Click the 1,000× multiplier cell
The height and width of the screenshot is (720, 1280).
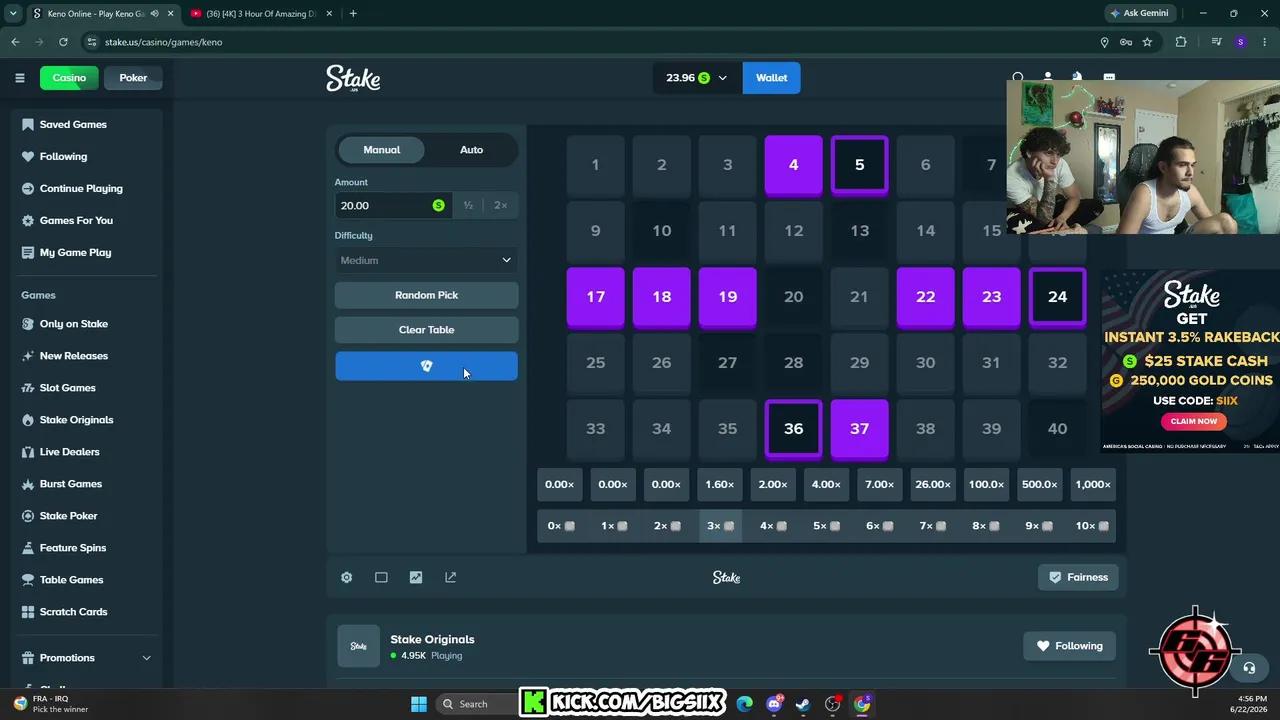[x=1093, y=485]
